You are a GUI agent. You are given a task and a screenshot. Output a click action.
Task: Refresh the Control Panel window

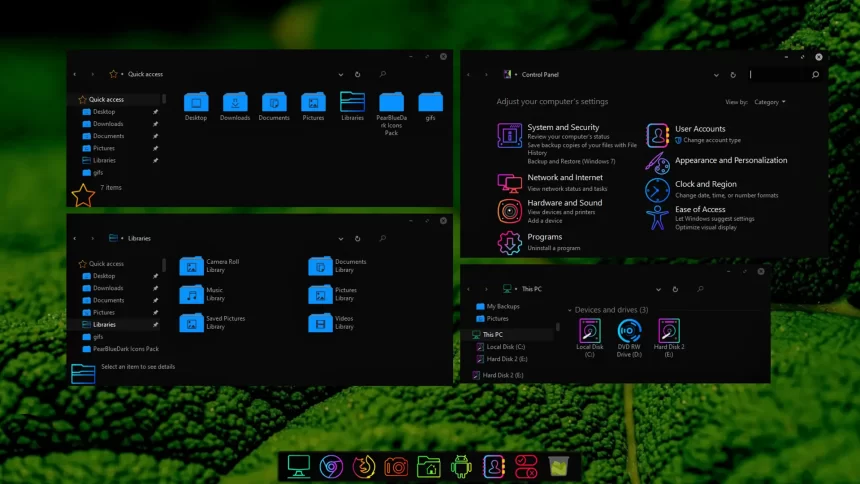coord(733,75)
